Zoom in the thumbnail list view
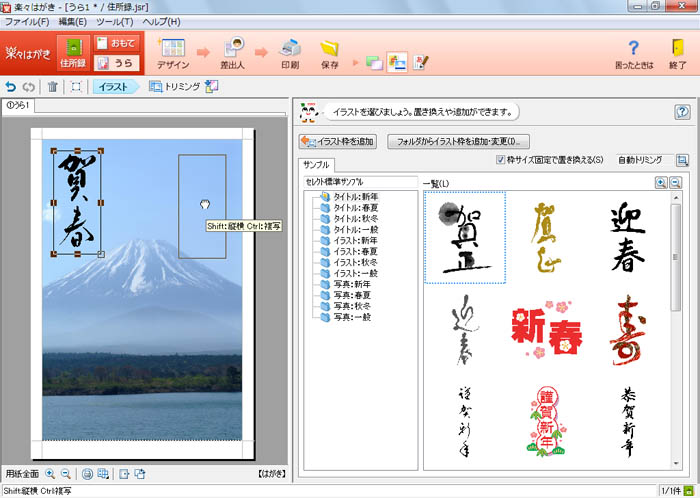This screenshot has width=700, height=498. (660, 183)
